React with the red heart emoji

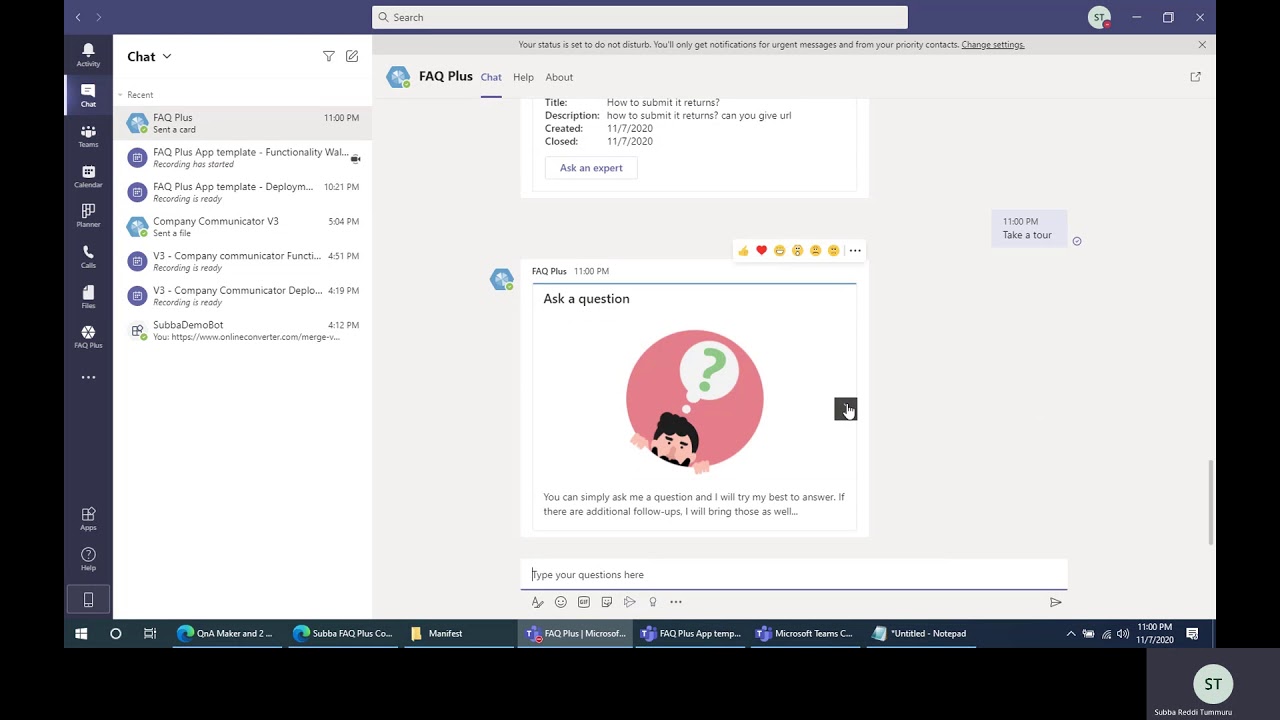tap(761, 251)
